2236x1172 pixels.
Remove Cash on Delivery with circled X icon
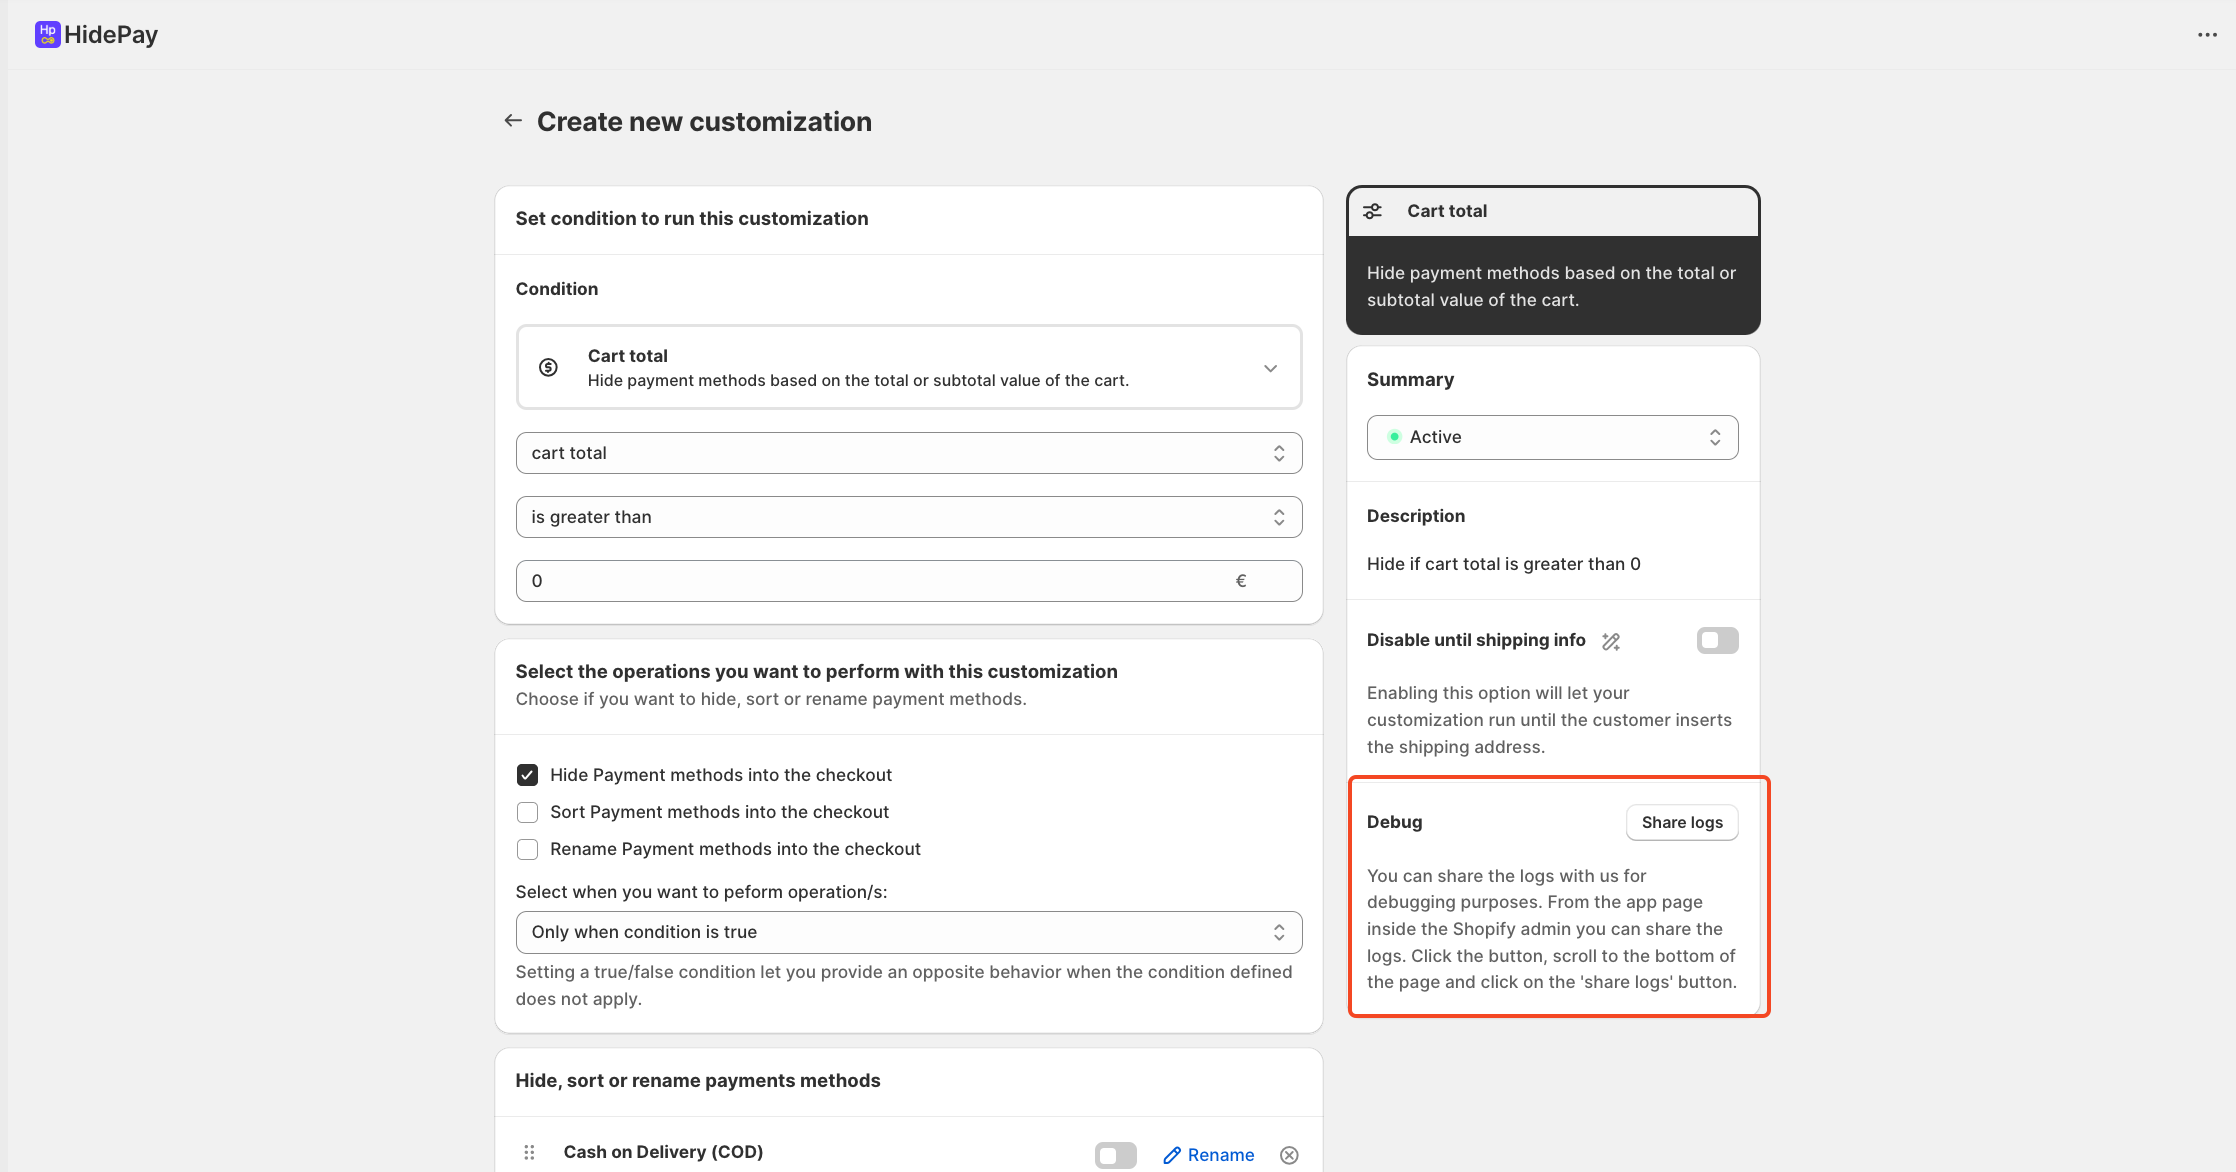tap(1289, 1155)
